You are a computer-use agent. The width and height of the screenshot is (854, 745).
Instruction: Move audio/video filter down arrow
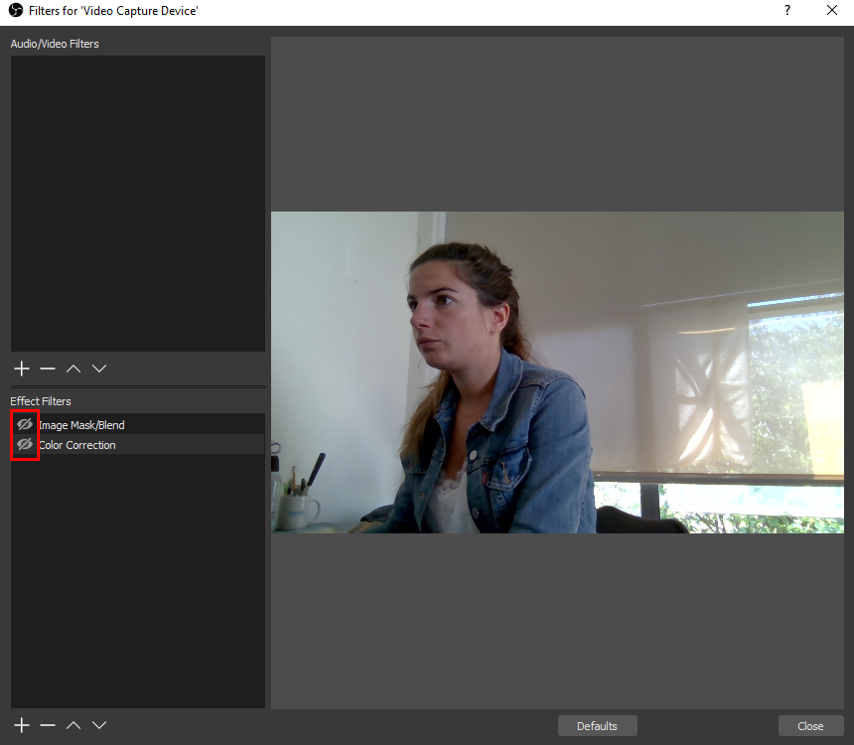(x=99, y=369)
